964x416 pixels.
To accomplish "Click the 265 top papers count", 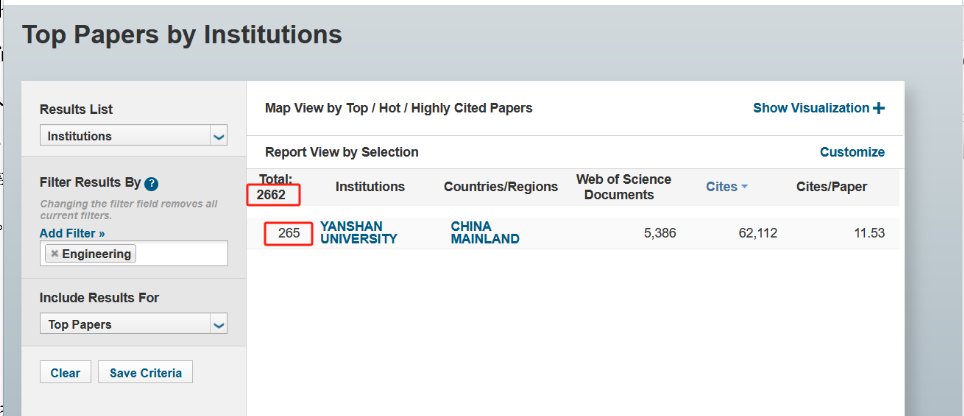I will pos(289,233).
